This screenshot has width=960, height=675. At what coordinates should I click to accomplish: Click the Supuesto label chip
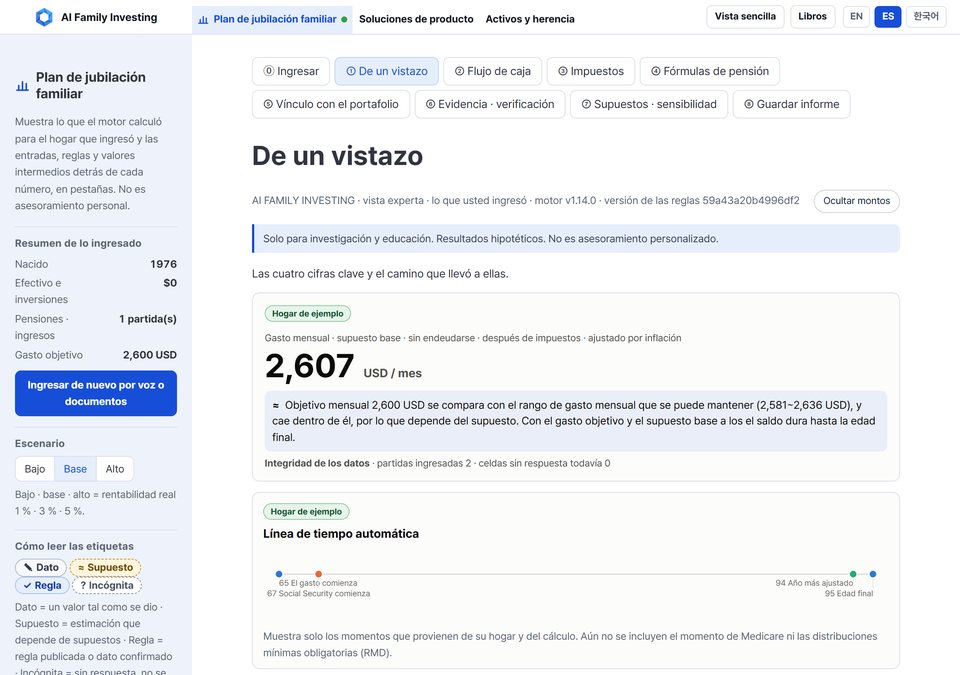pyautogui.click(x=105, y=567)
